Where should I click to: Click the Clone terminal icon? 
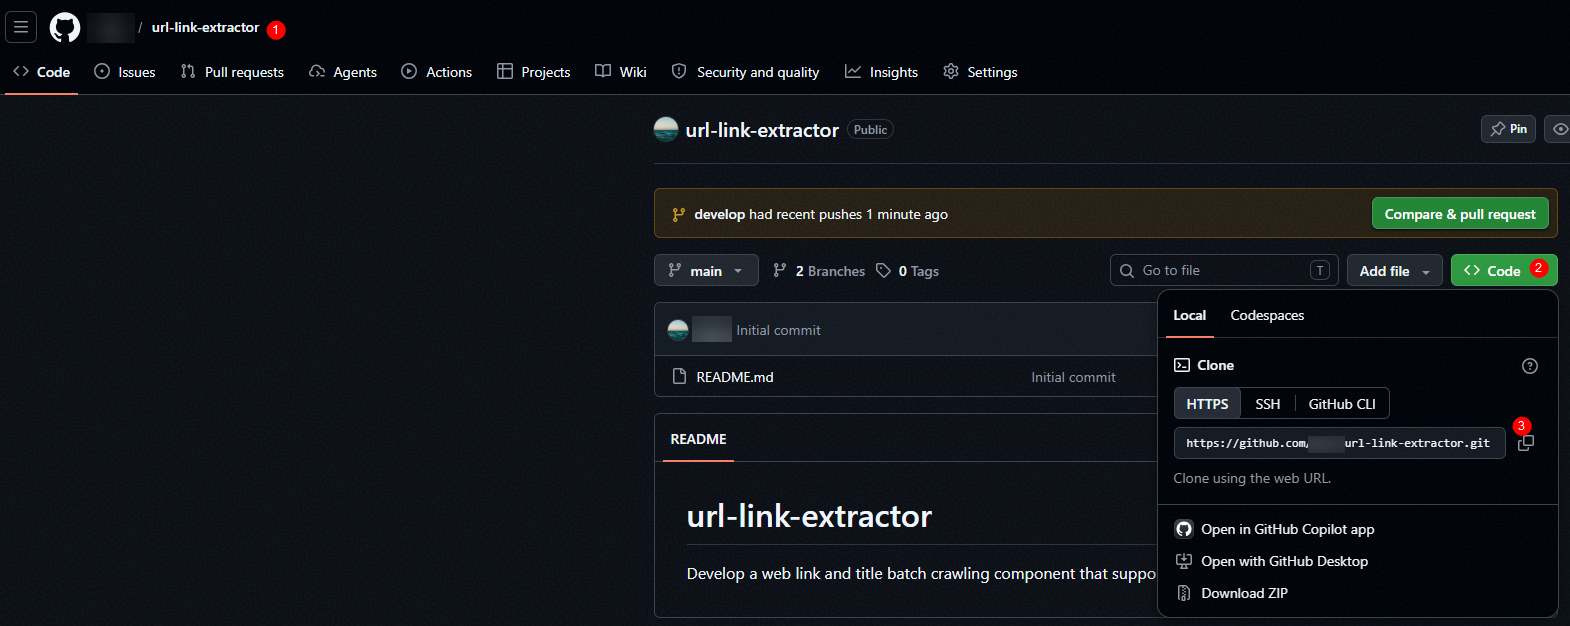pyautogui.click(x=1182, y=365)
